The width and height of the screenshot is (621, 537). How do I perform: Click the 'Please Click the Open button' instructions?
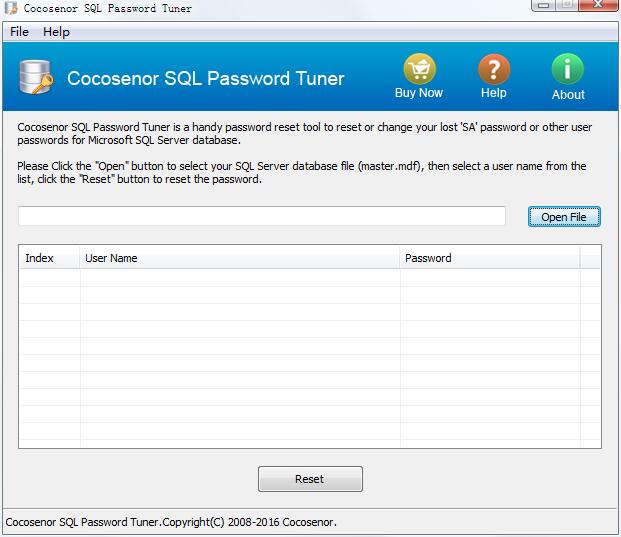[x=302, y=172]
